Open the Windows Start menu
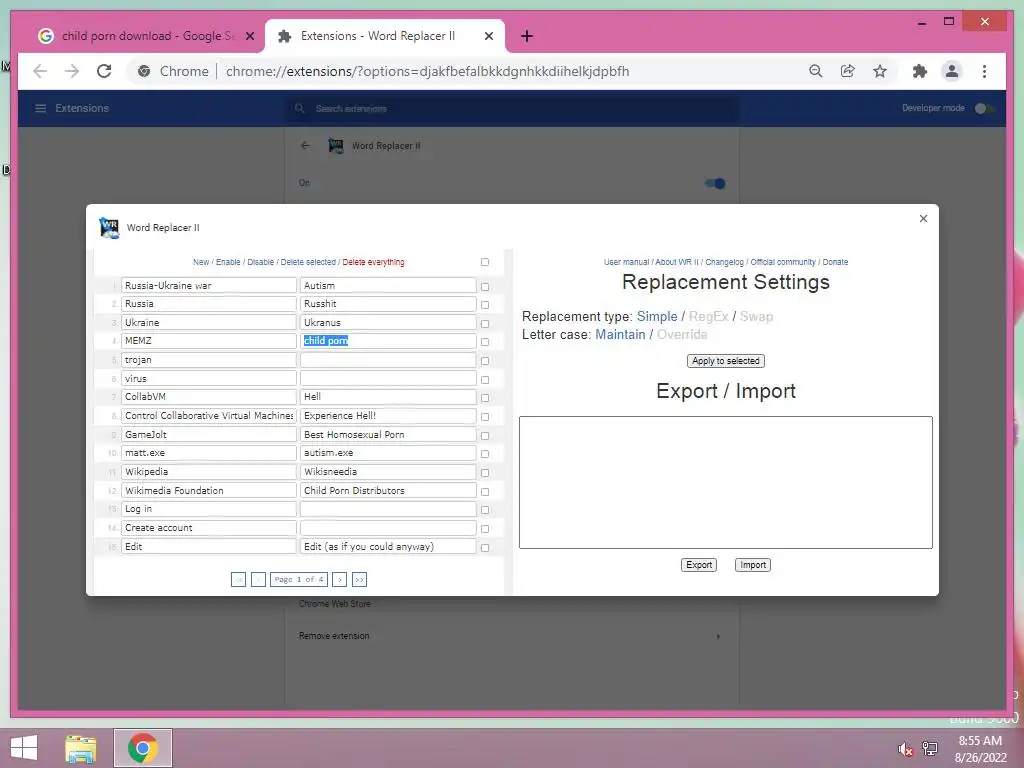1024x768 pixels. click(x=24, y=748)
